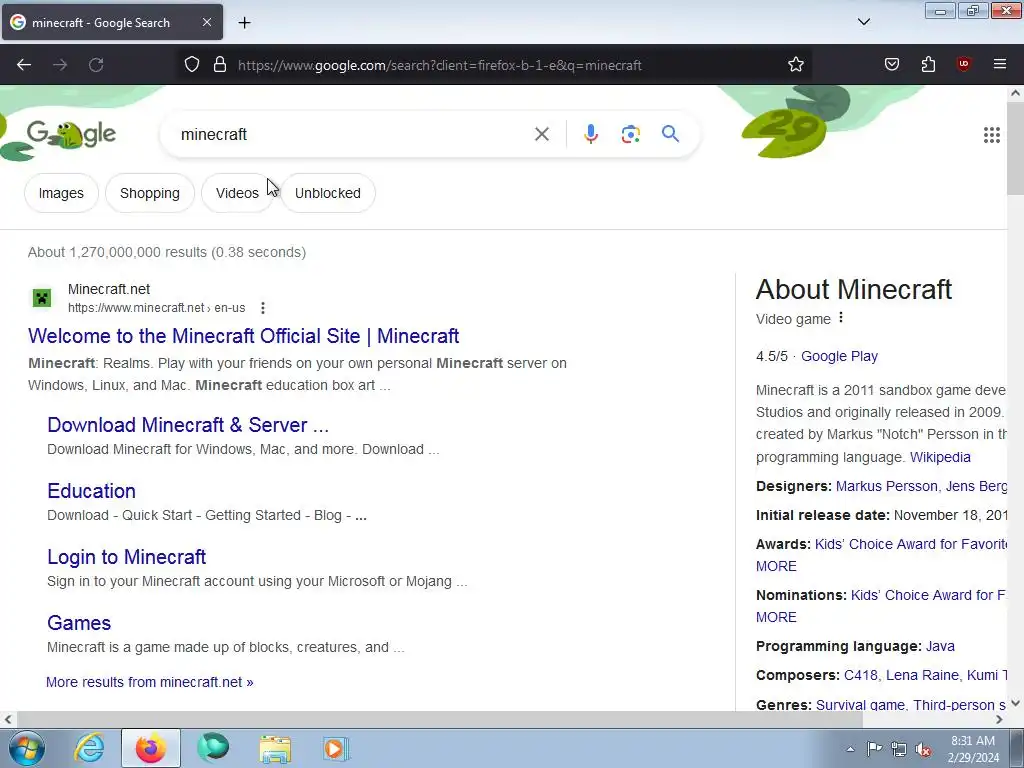Image resolution: width=1024 pixels, height=768 pixels.
Task: Click the lily pad 29 doodle
Action: [784, 131]
